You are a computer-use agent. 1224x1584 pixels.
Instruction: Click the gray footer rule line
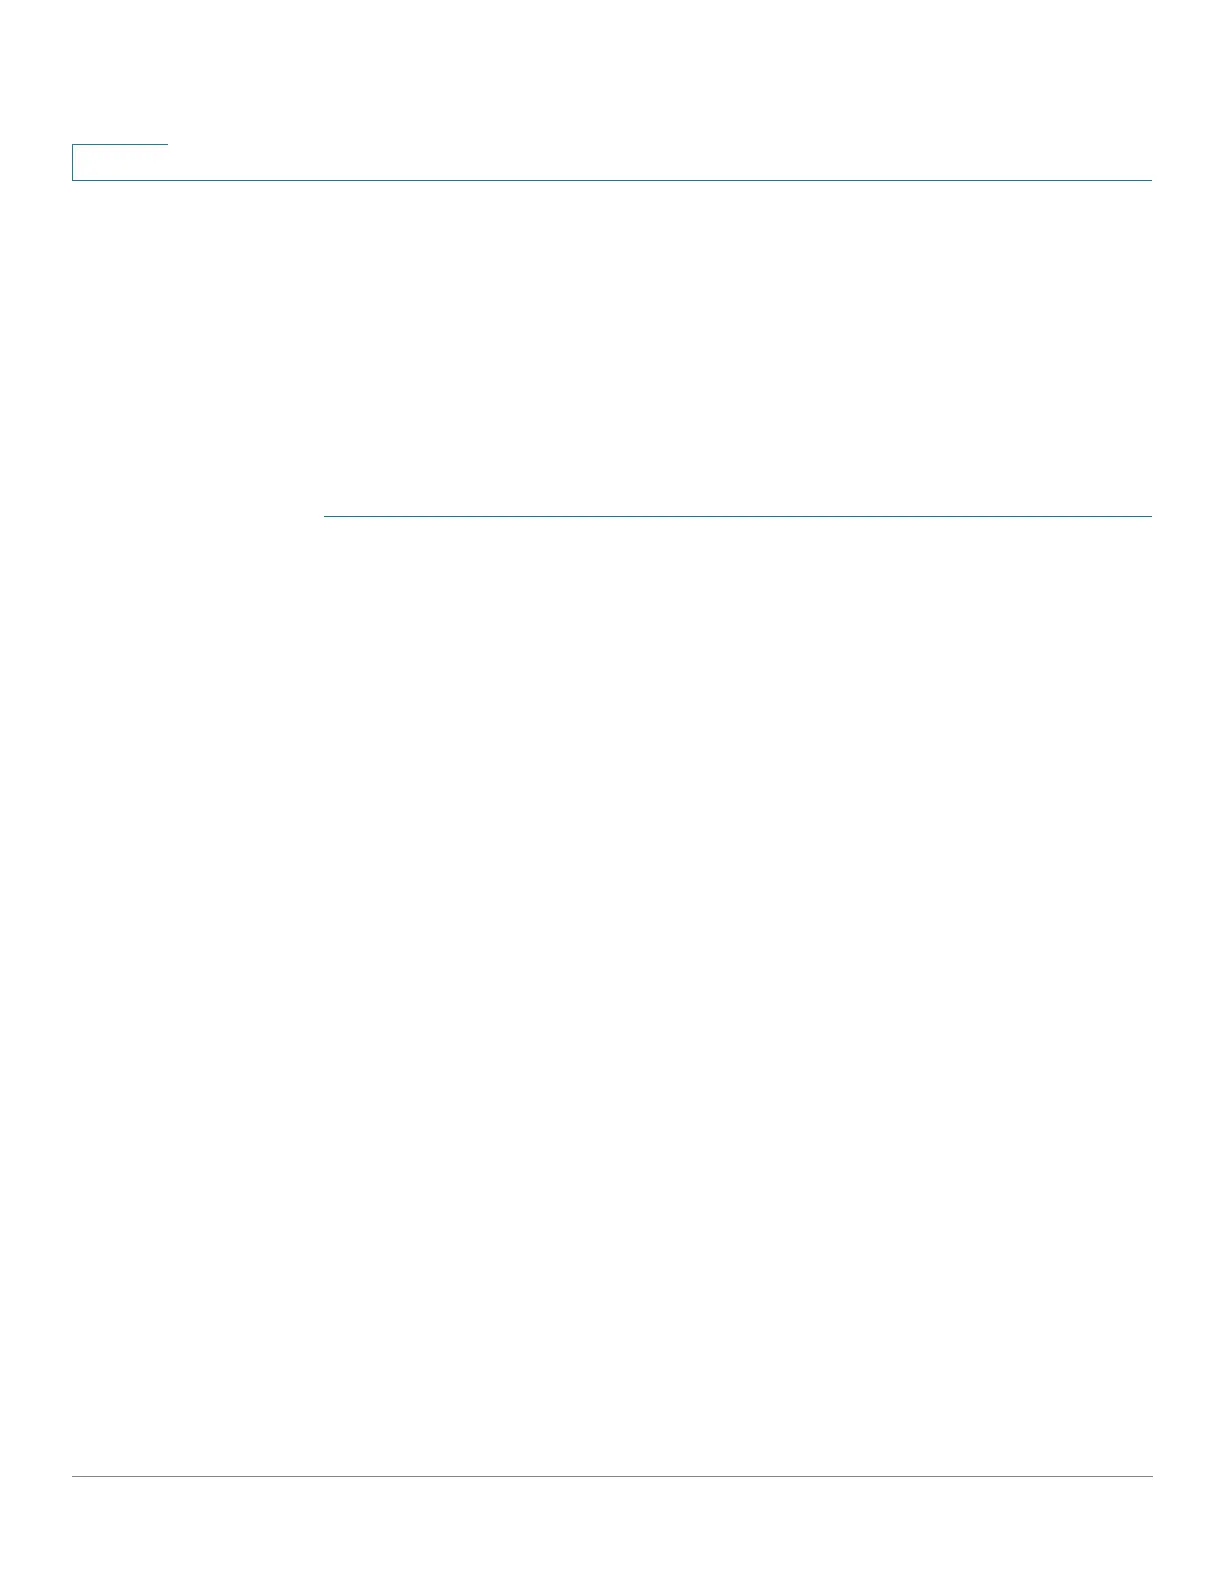pyautogui.click(x=612, y=1476)
